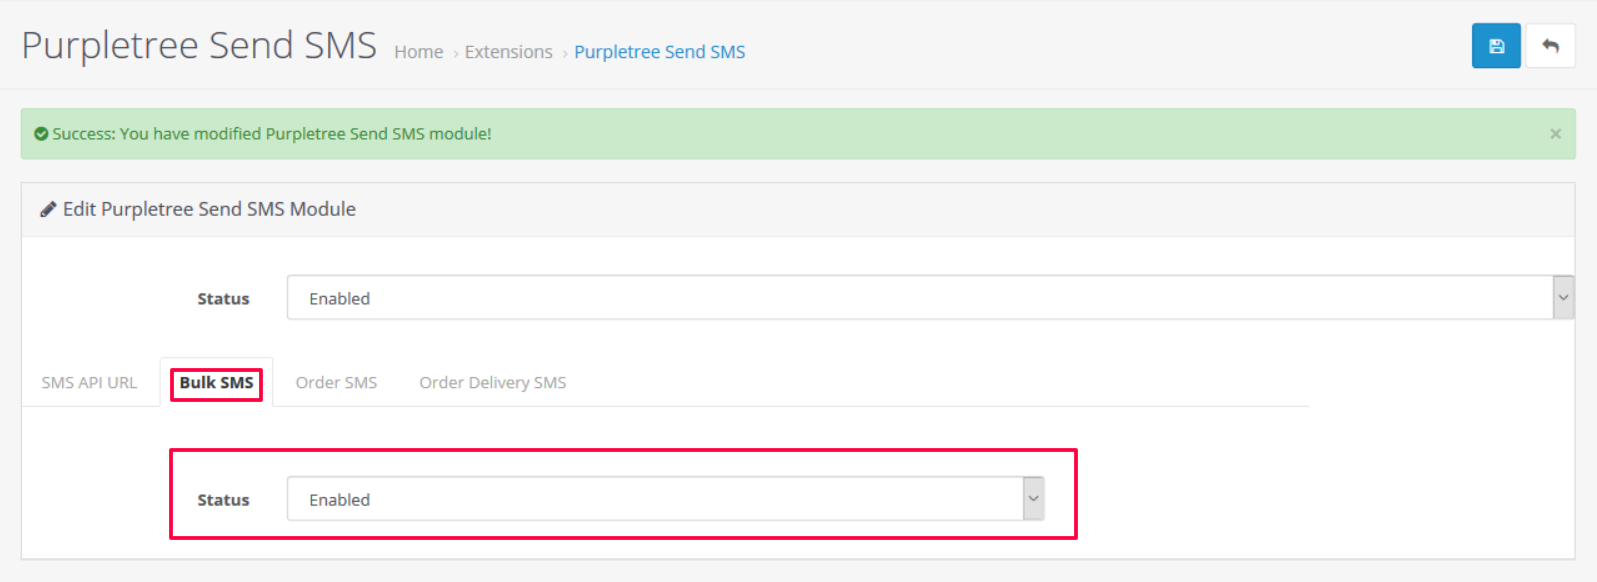Expand the Bulk SMS Status dropdown

665,499
